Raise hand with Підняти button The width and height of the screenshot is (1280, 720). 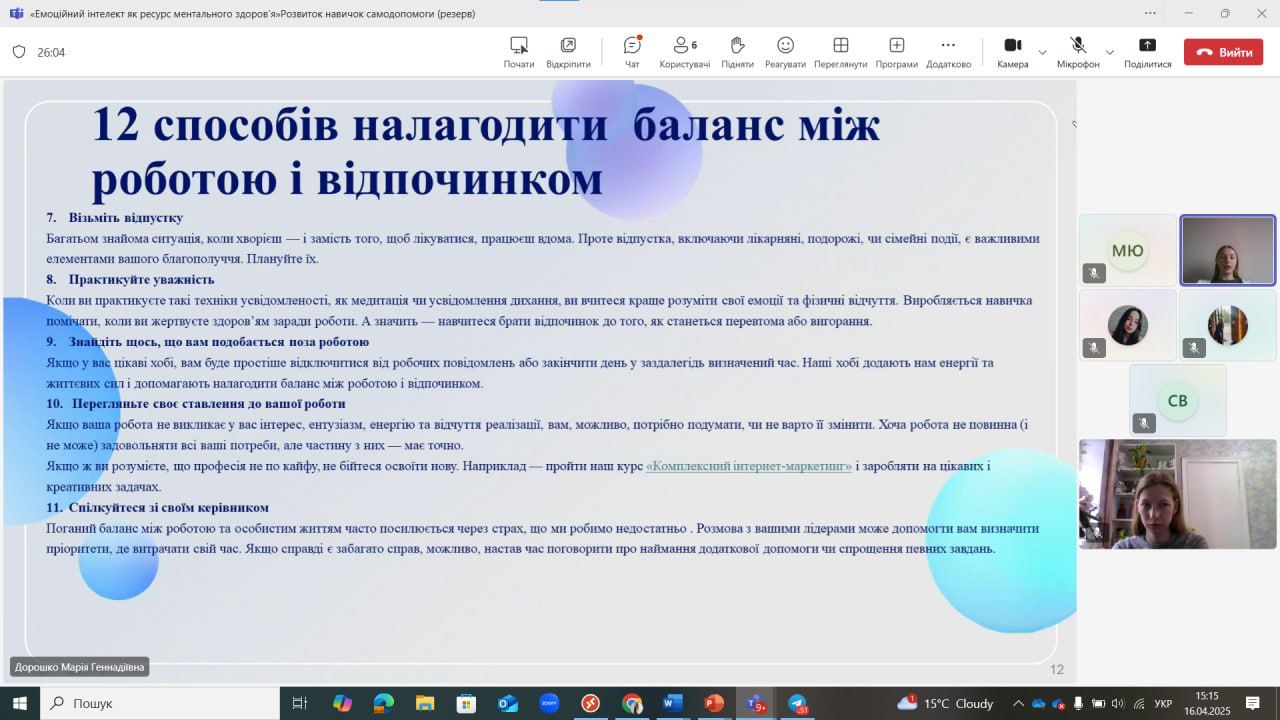pos(737,52)
